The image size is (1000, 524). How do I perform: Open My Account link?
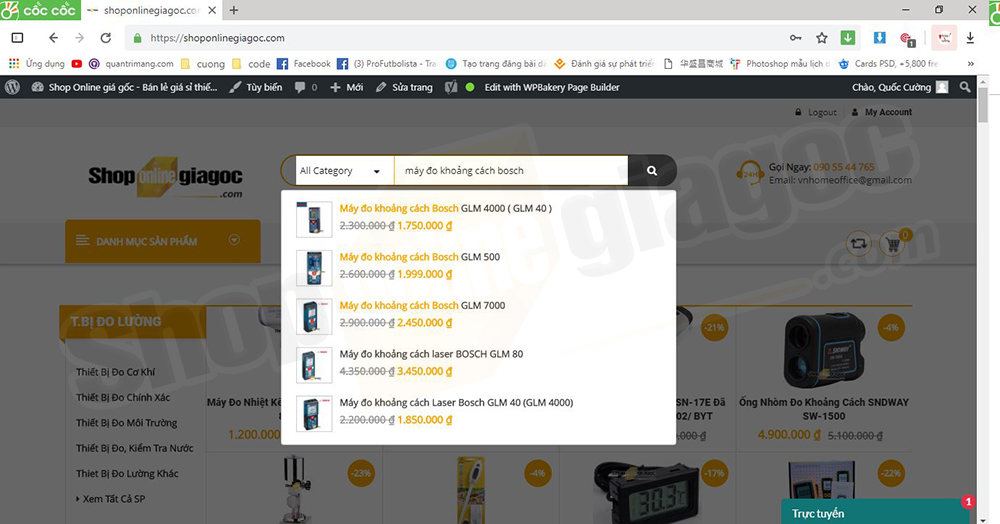887,112
